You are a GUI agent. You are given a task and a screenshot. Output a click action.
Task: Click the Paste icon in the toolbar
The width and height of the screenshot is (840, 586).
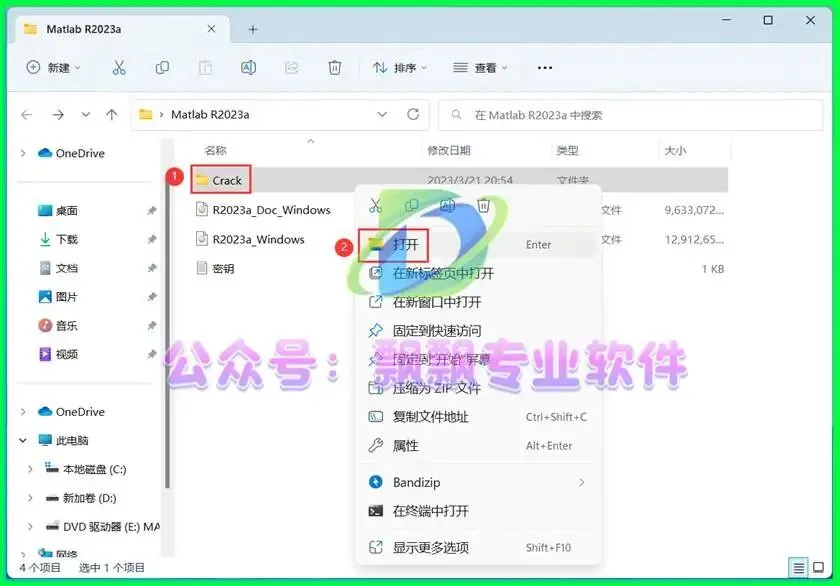(x=205, y=67)
